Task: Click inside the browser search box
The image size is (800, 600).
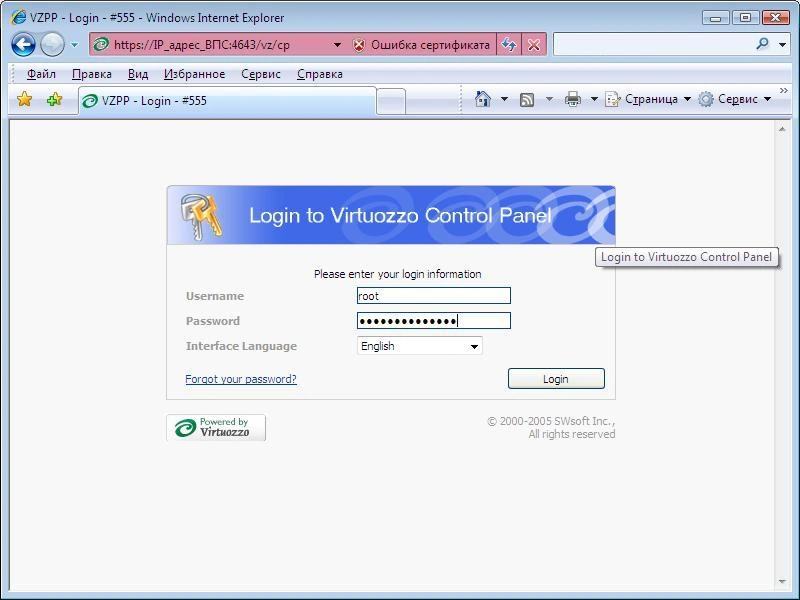Action: coord(653,44)
